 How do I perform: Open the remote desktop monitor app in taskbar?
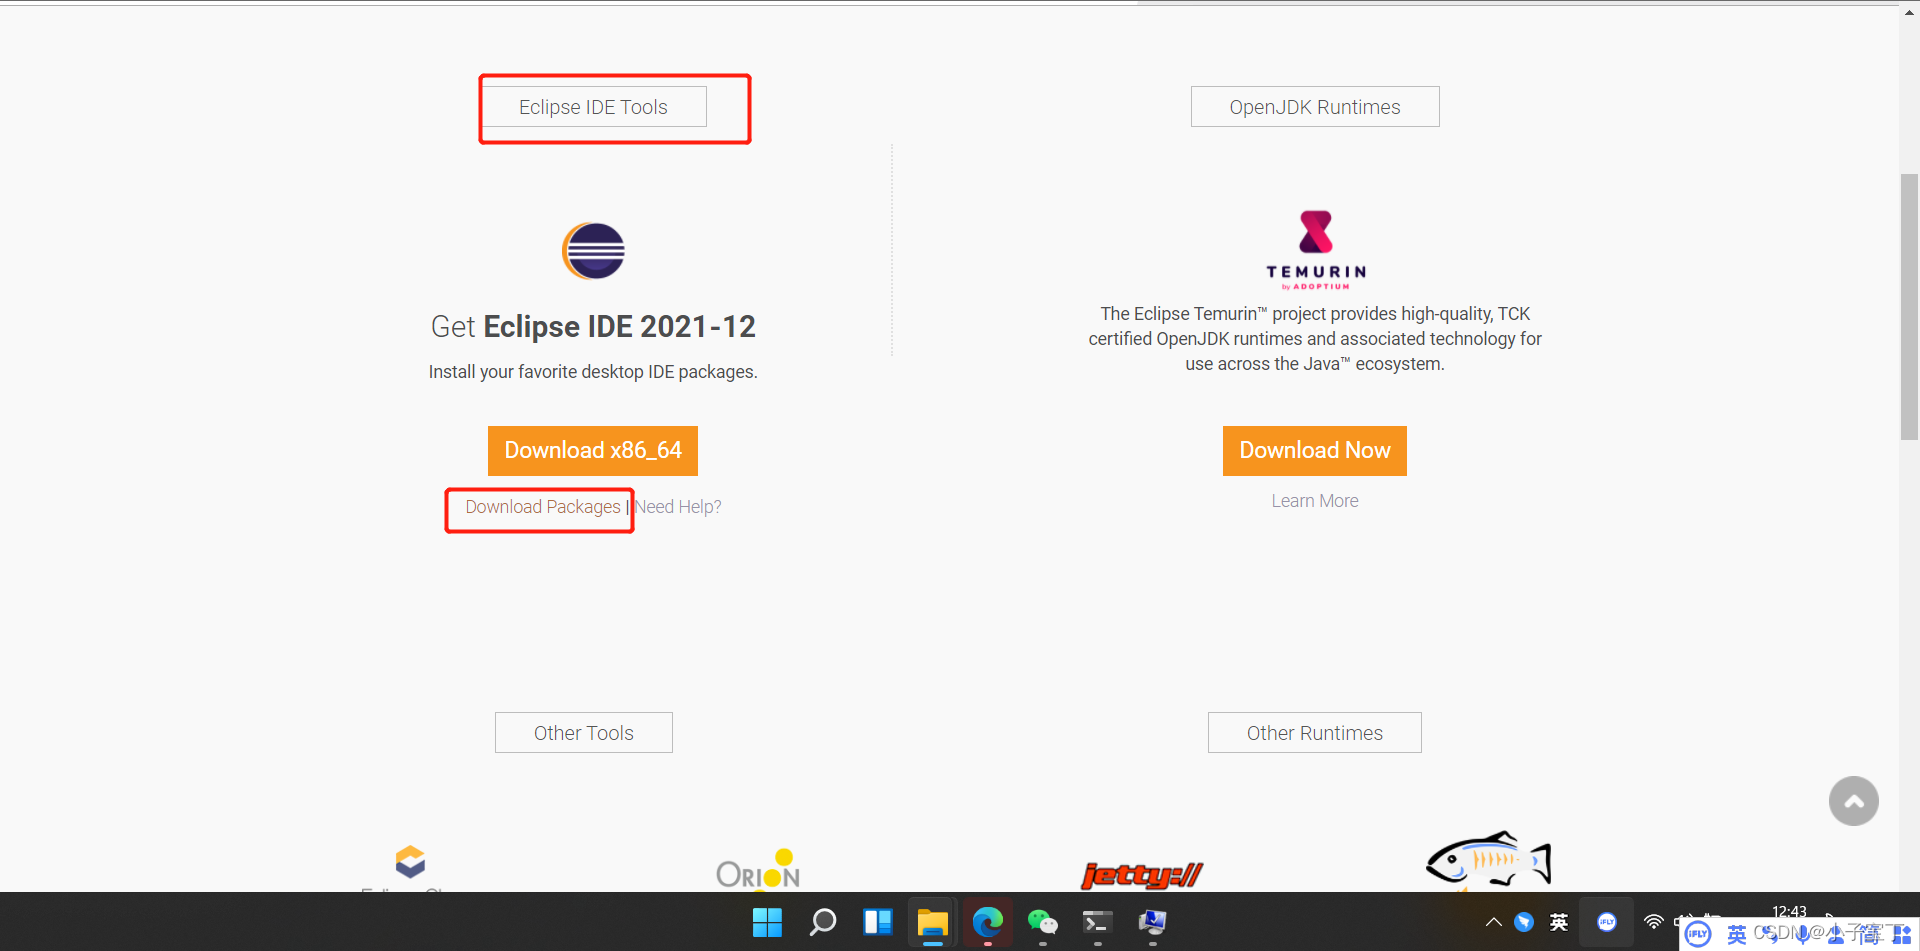(1152, 922)
